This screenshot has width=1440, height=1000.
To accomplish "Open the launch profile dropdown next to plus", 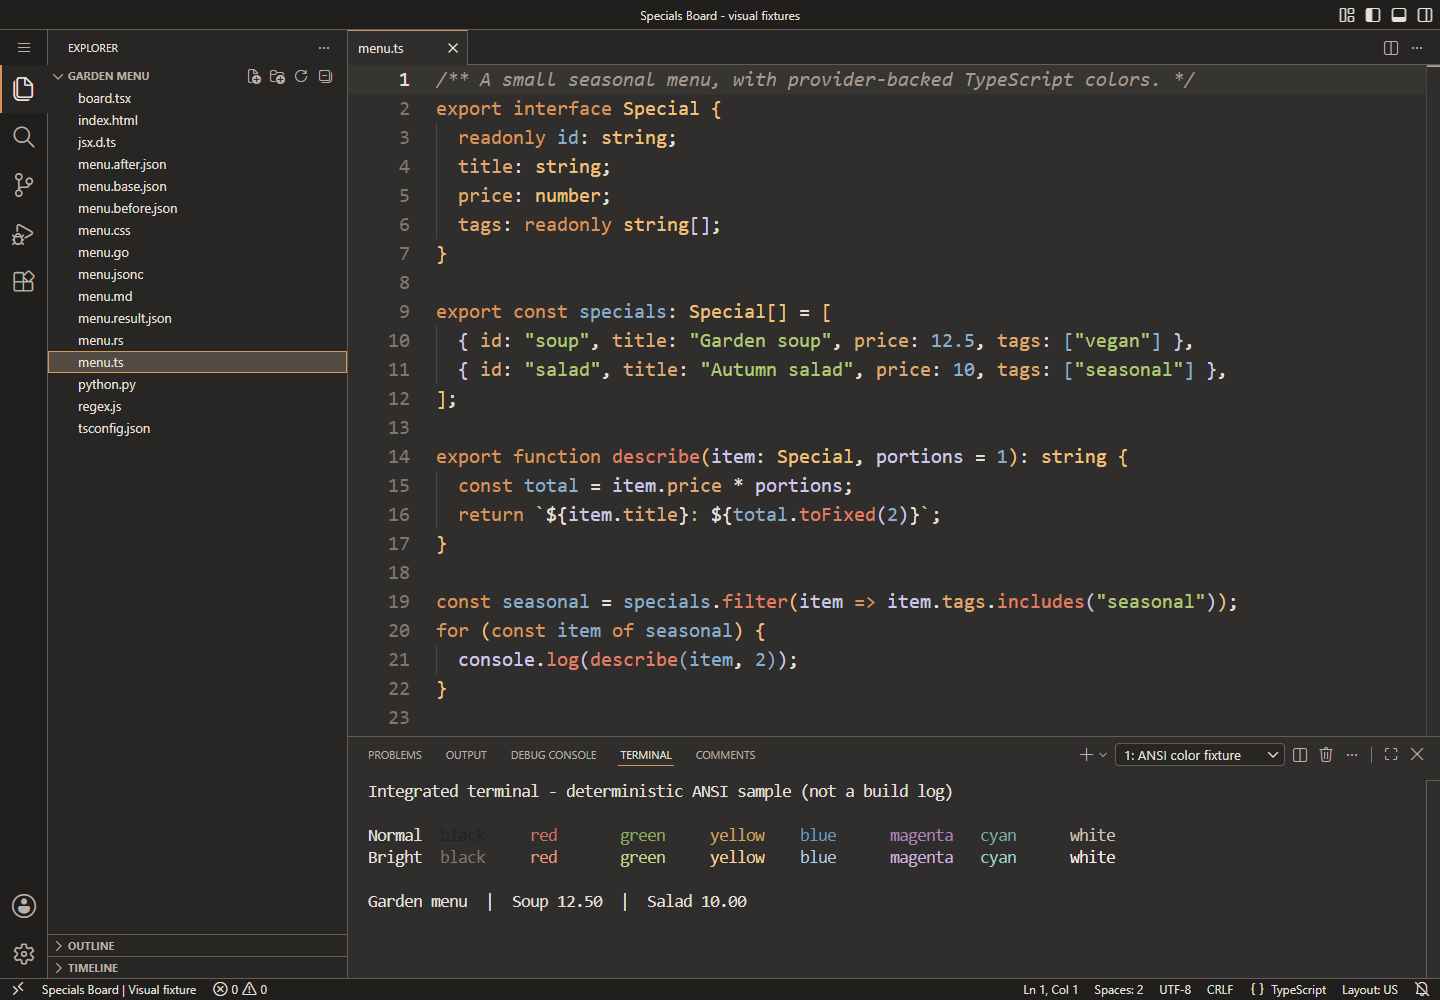I will click(1103, 755).
